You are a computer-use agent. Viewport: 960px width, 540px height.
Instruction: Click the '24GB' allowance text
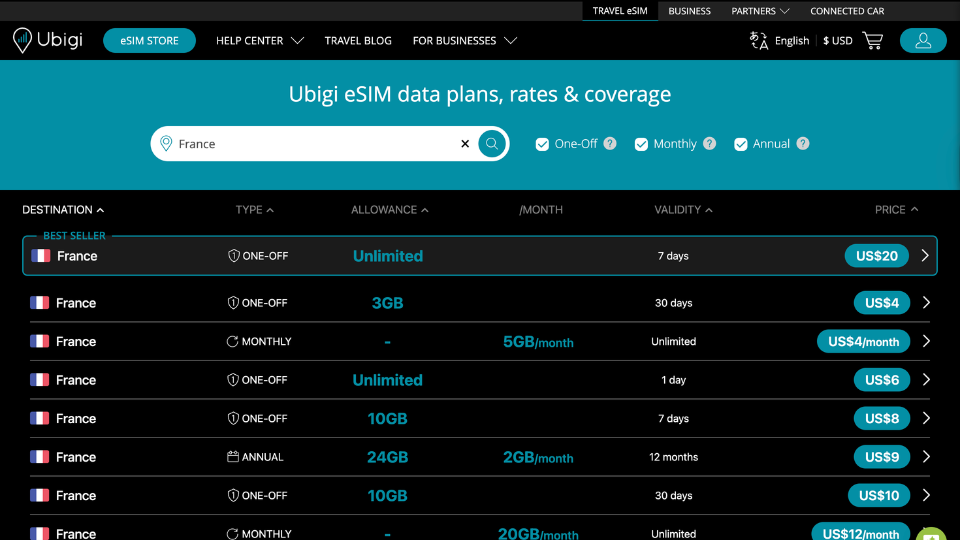[x=388, y=457]
